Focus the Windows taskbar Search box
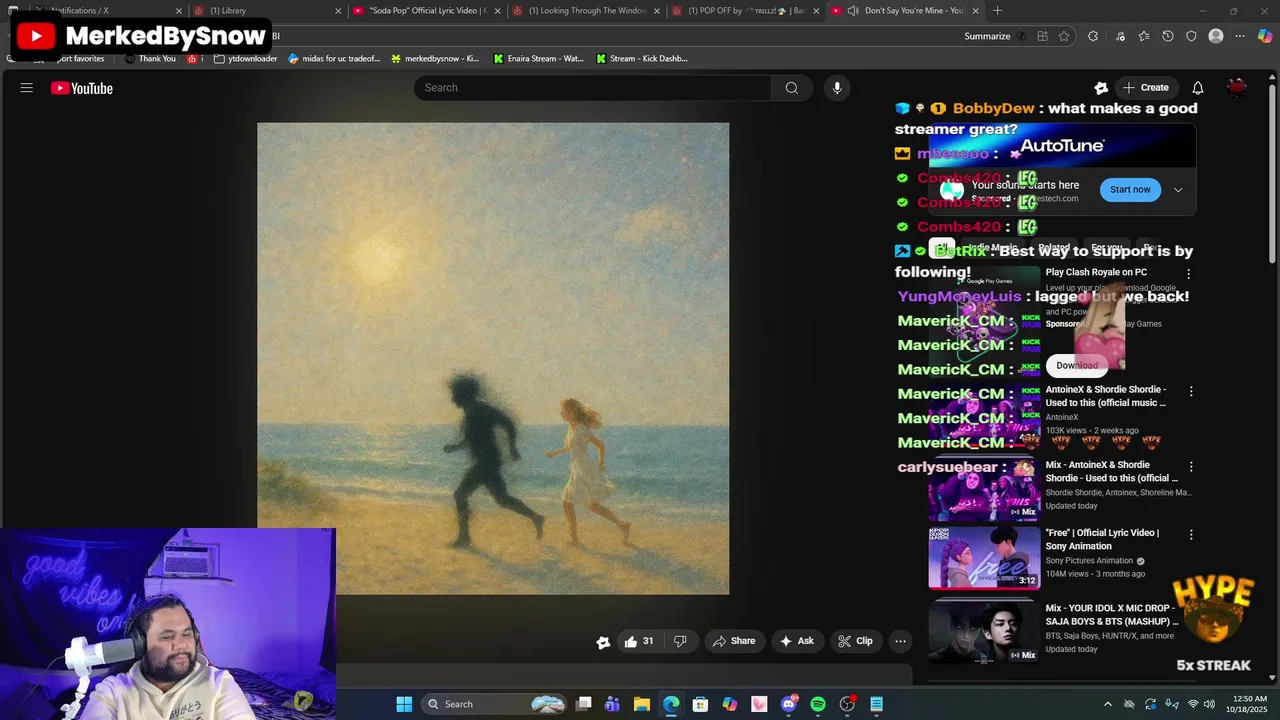This screenshot has width=1280, height=720. (495, 704)
